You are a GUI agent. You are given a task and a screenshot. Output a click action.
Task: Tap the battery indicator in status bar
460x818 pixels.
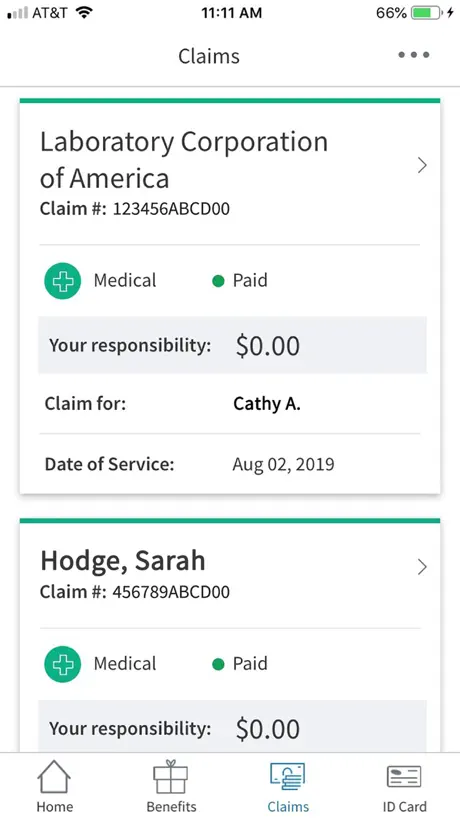click(x=426, y=13)
